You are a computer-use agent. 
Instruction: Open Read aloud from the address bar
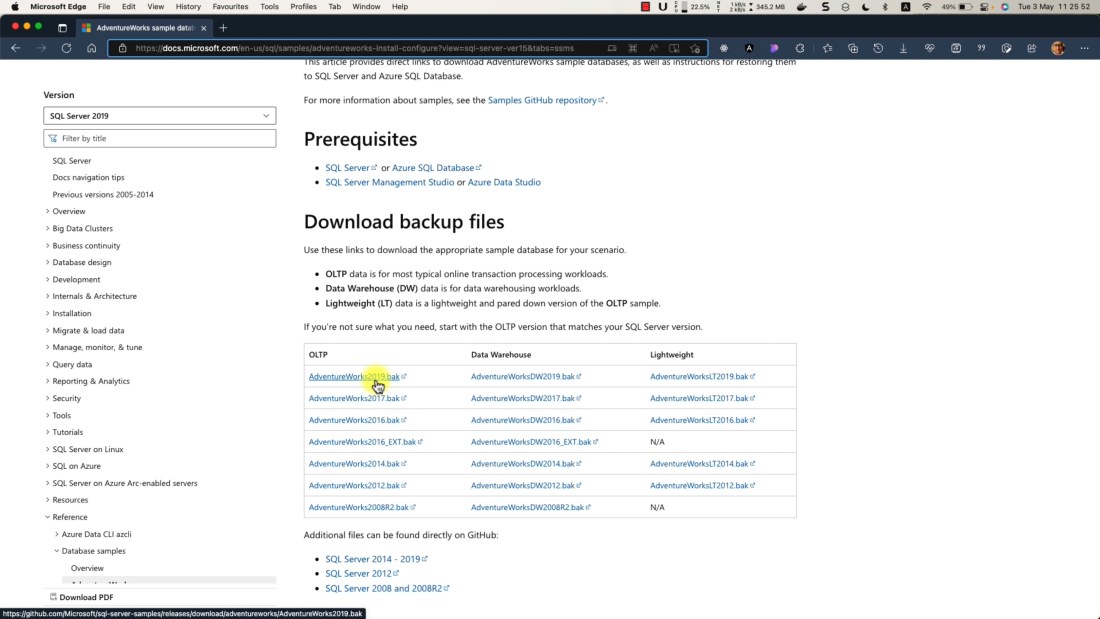coord(653,48)
